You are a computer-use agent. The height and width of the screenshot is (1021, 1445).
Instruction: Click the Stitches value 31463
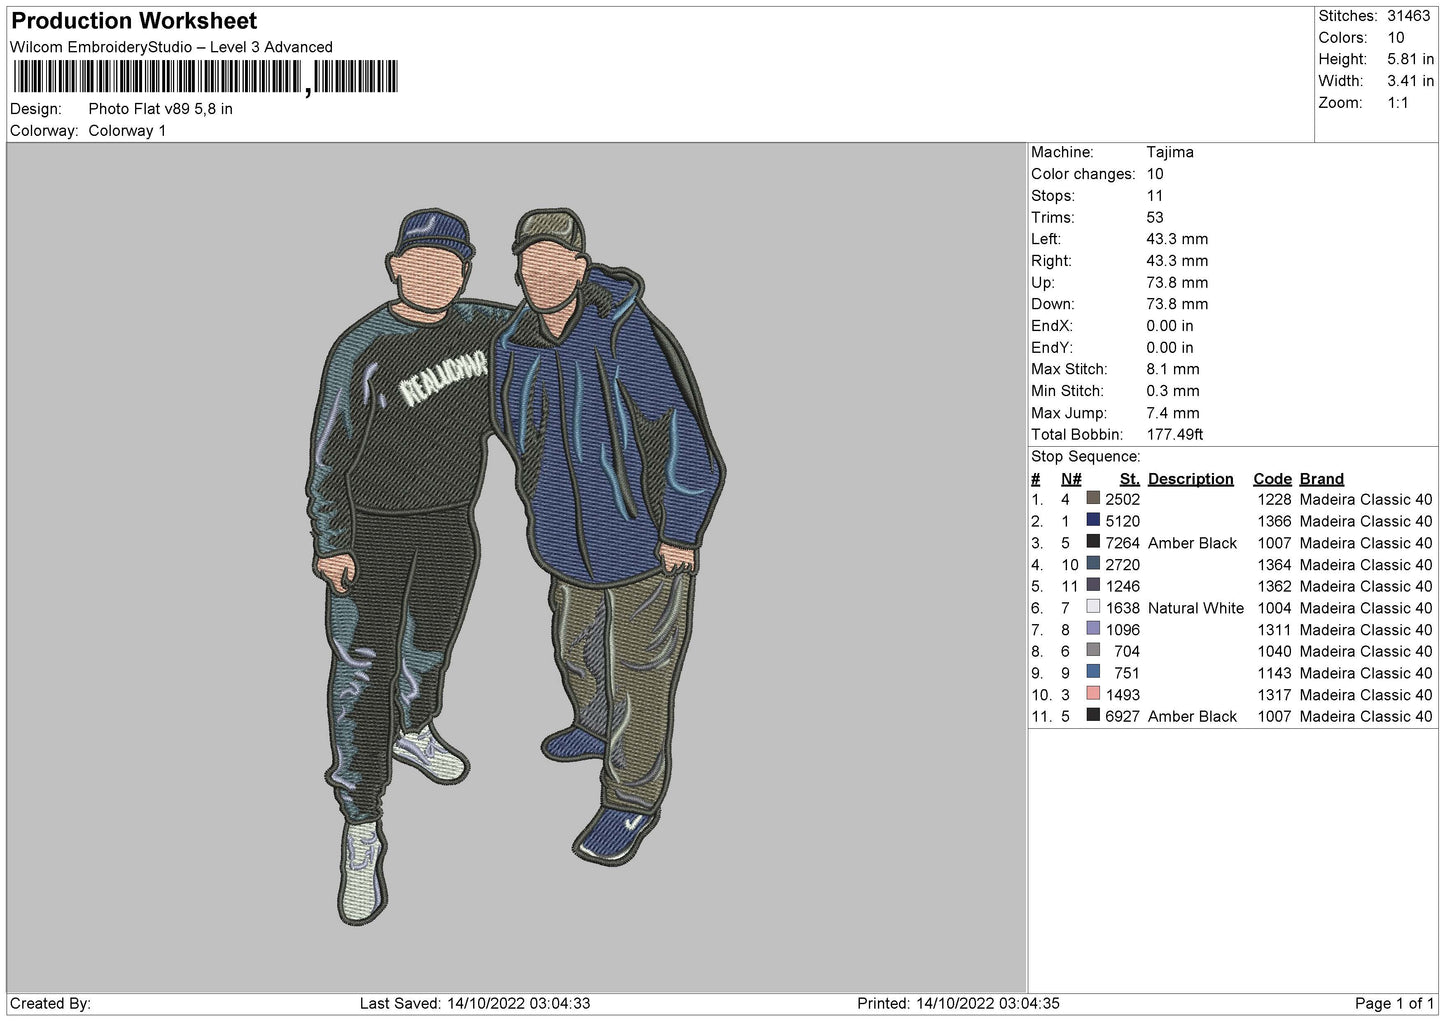tap(1410, 16)
